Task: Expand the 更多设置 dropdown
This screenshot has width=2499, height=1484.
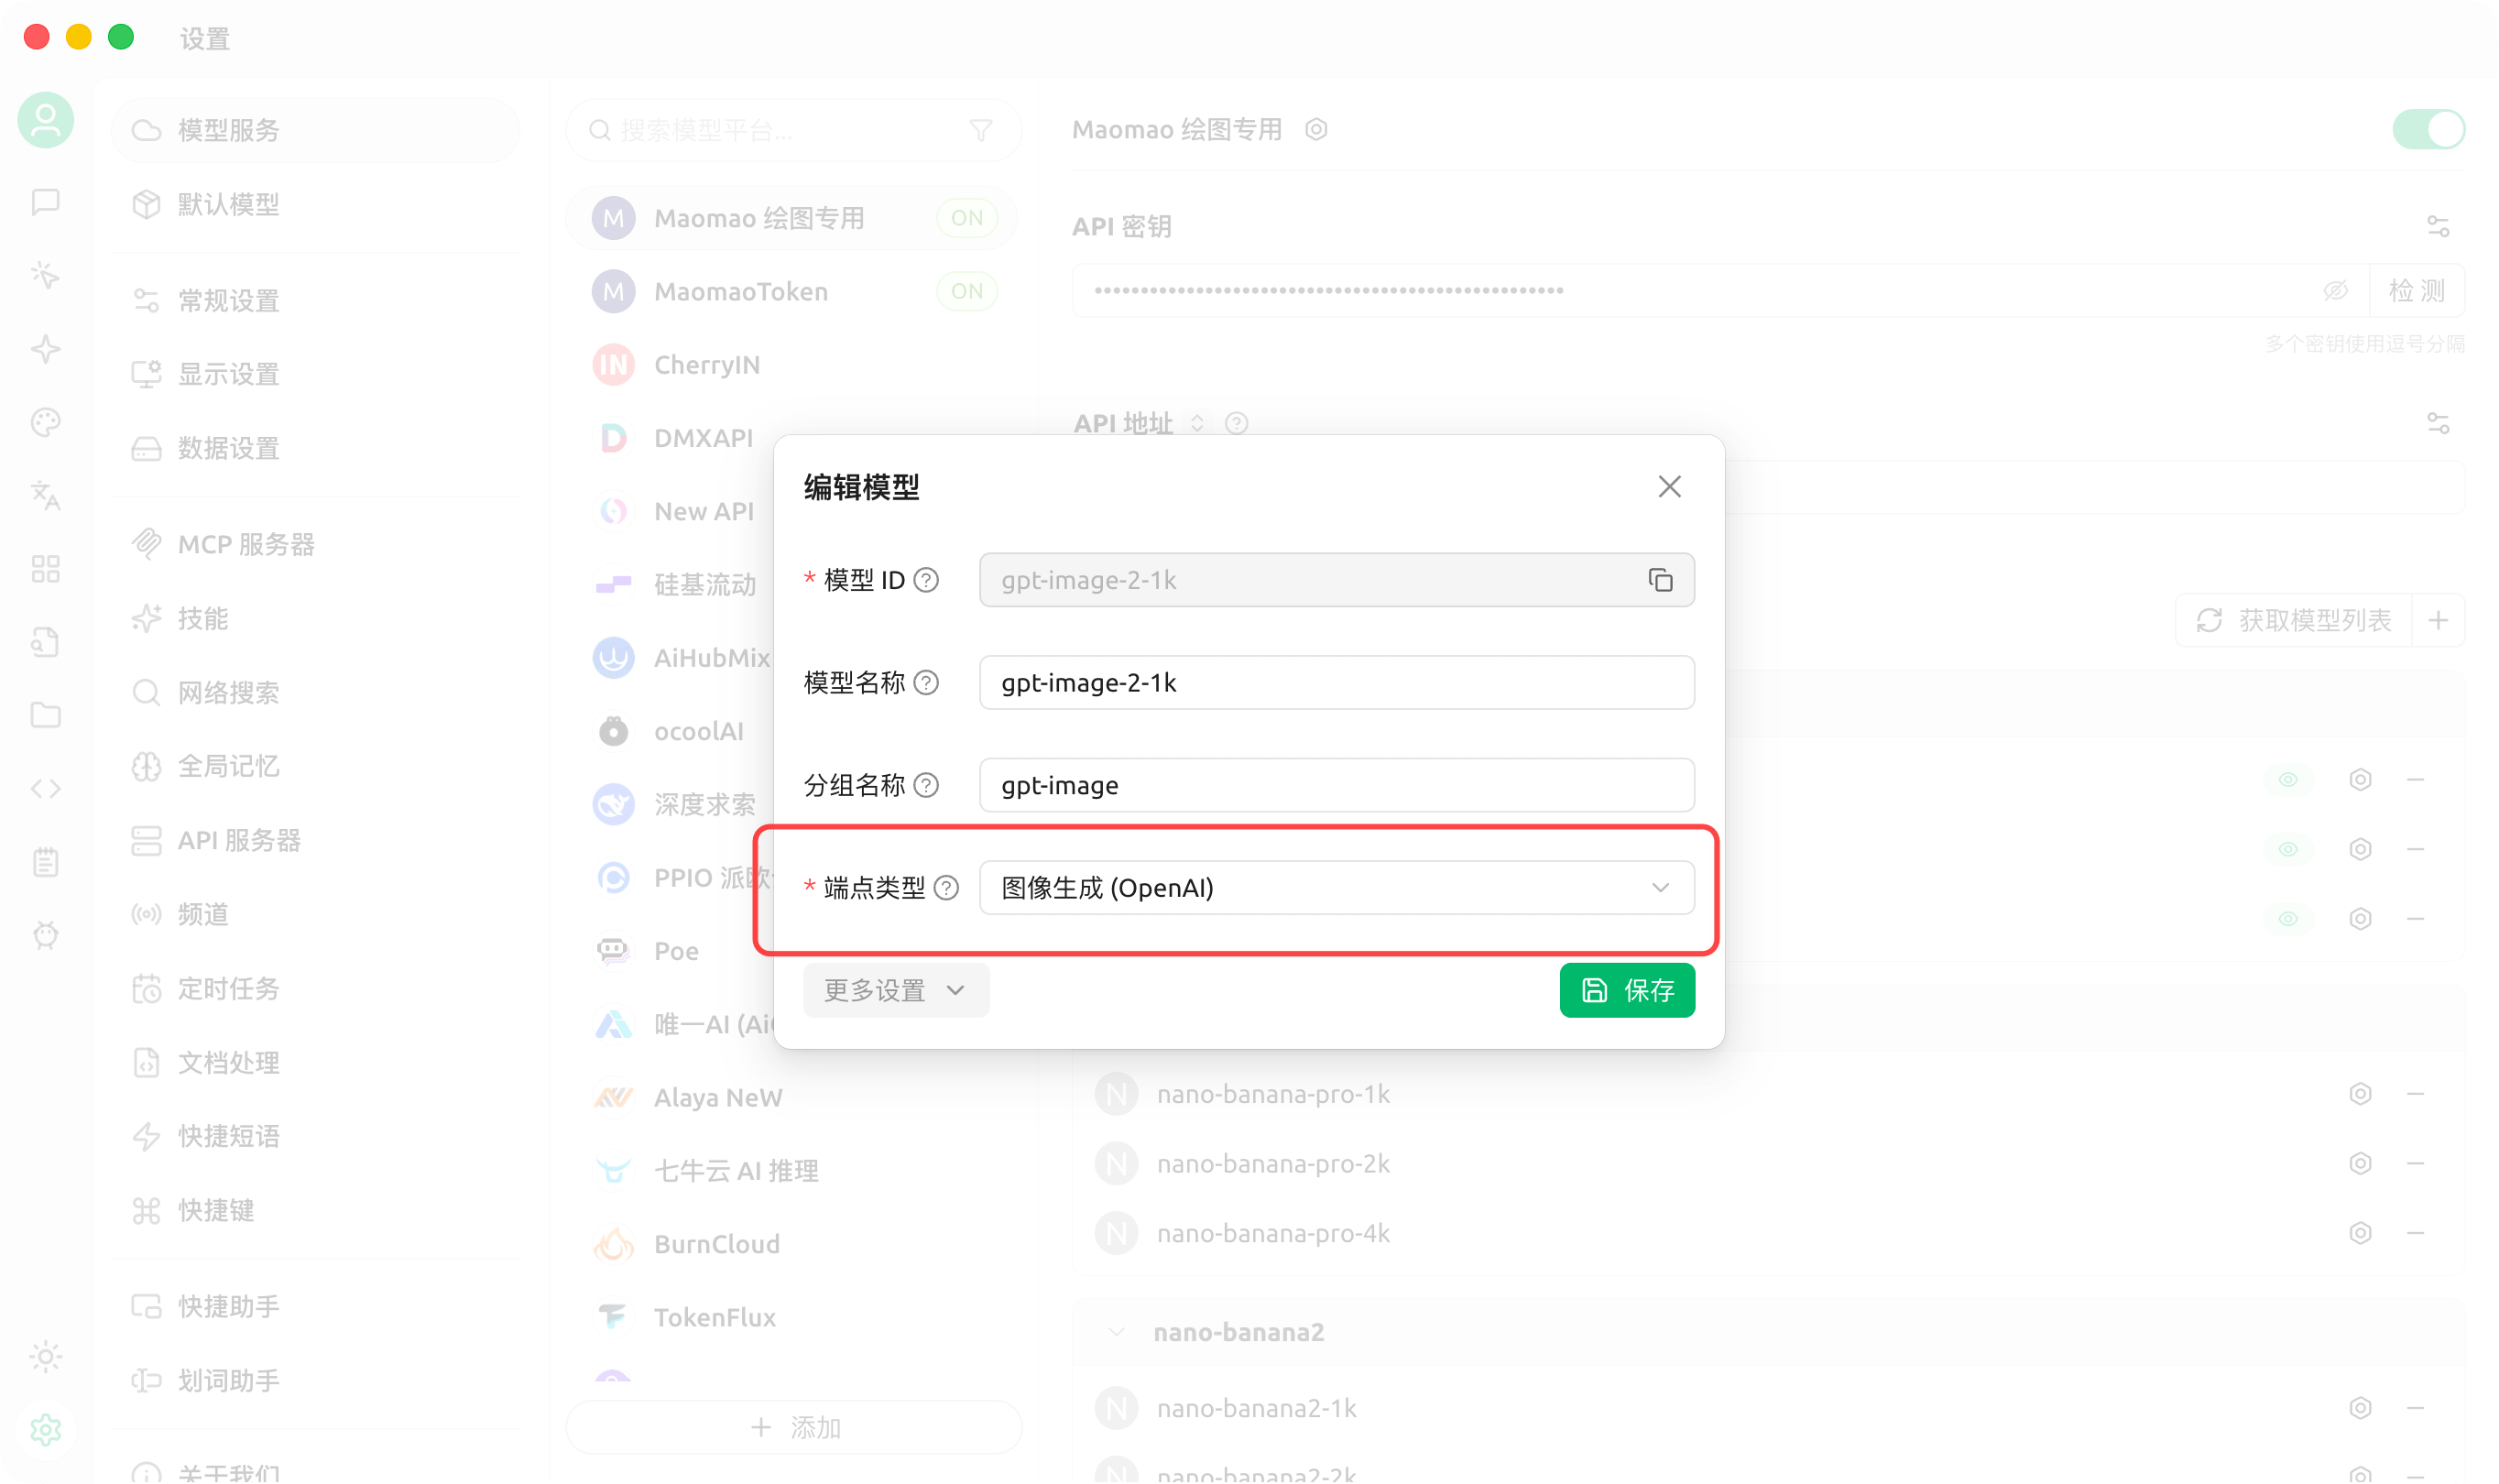Action: point(896,990)
